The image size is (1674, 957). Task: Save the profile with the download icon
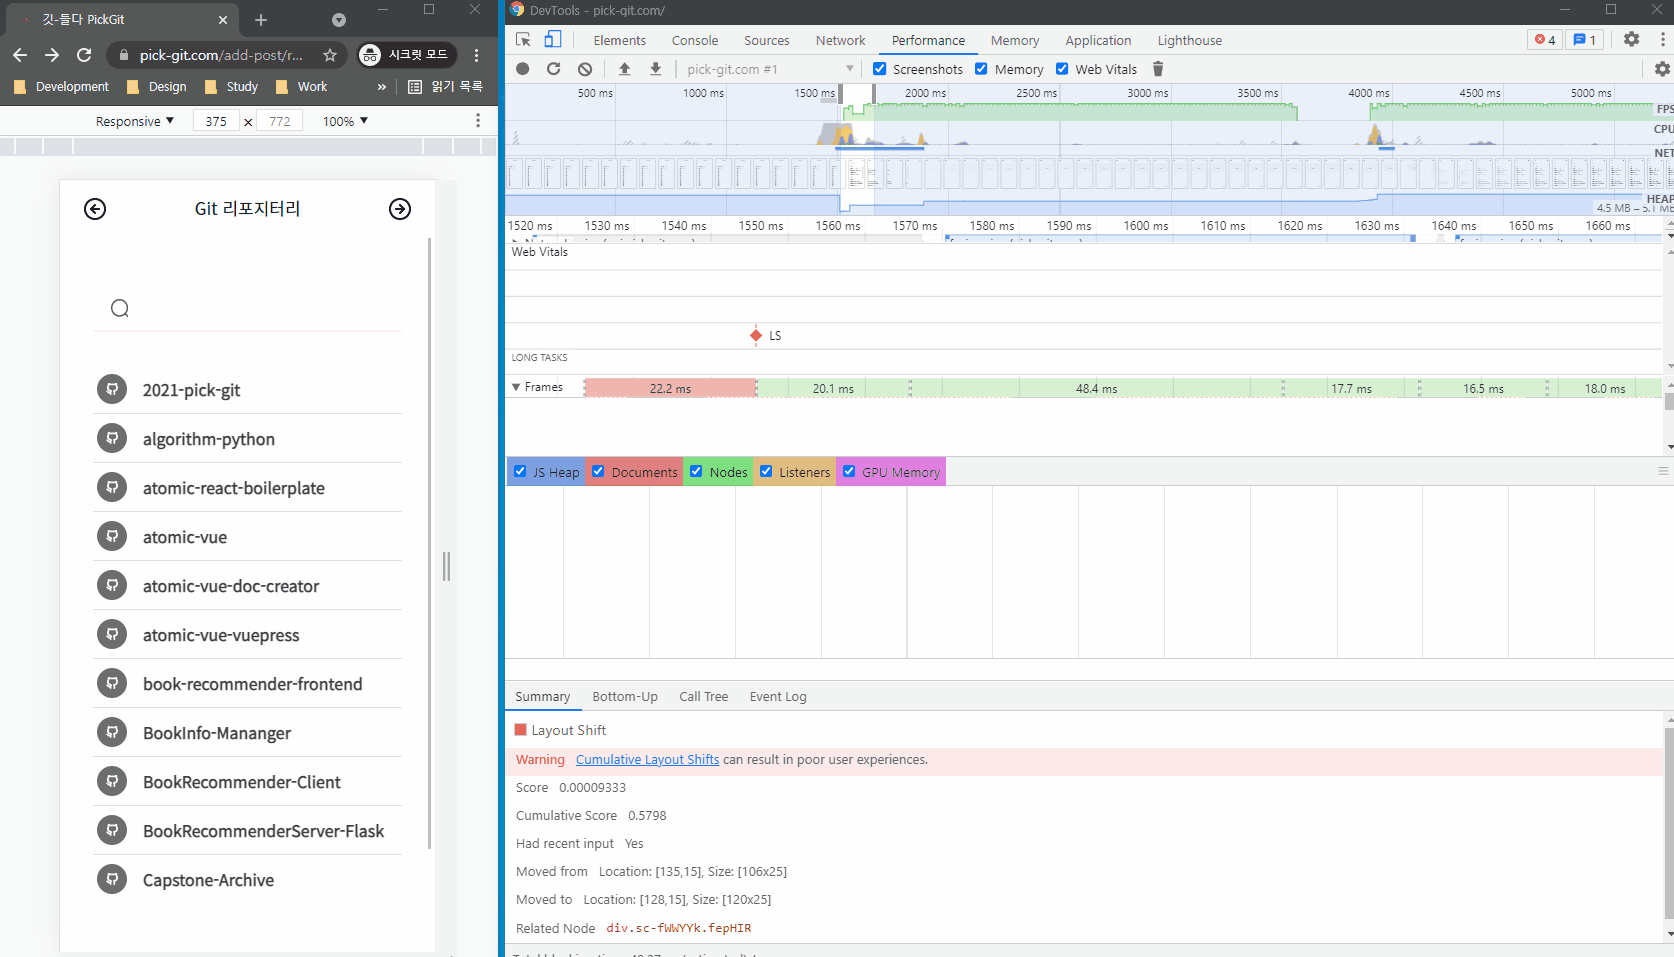(656, 69)
